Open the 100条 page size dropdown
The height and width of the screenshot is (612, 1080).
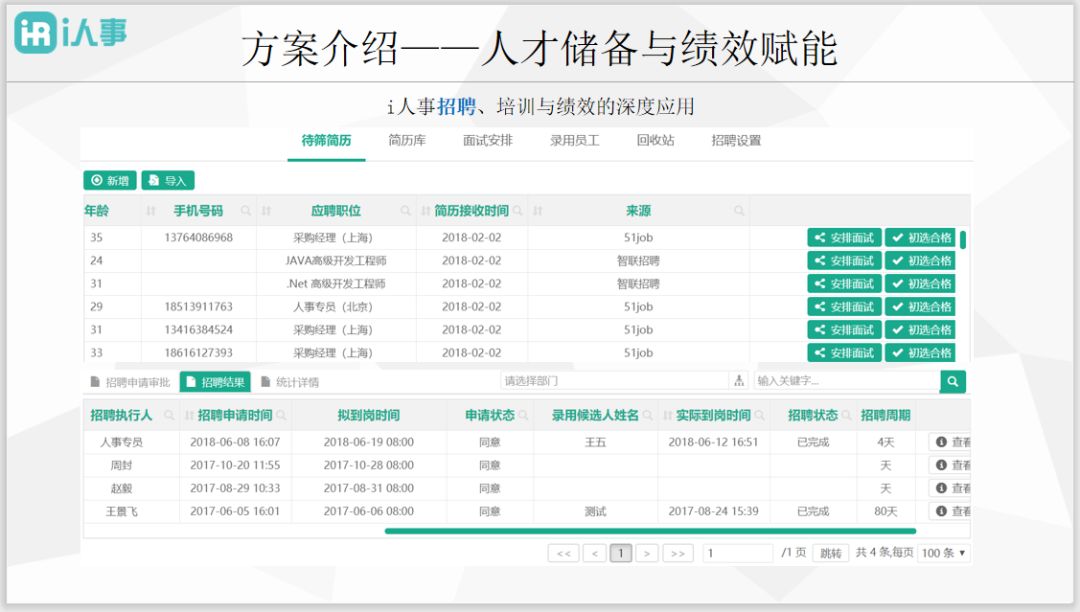[943, 552]
